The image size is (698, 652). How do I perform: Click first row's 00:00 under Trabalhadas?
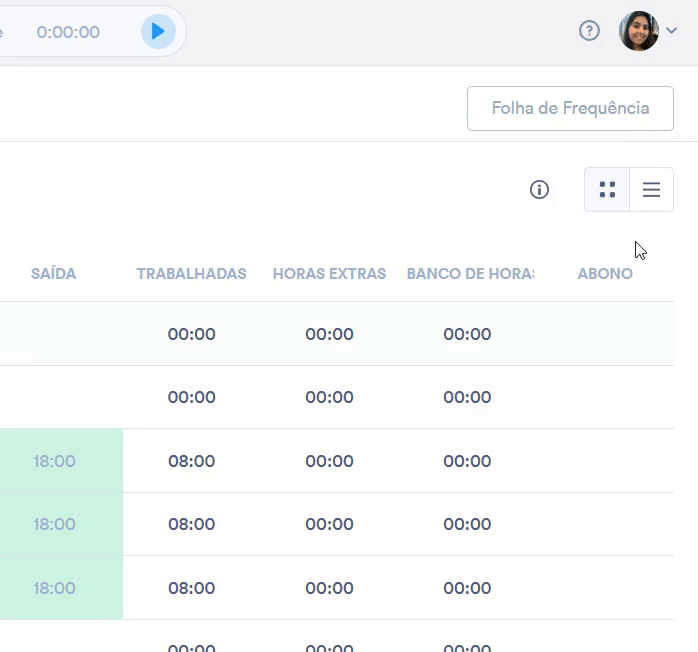point(191,334)
